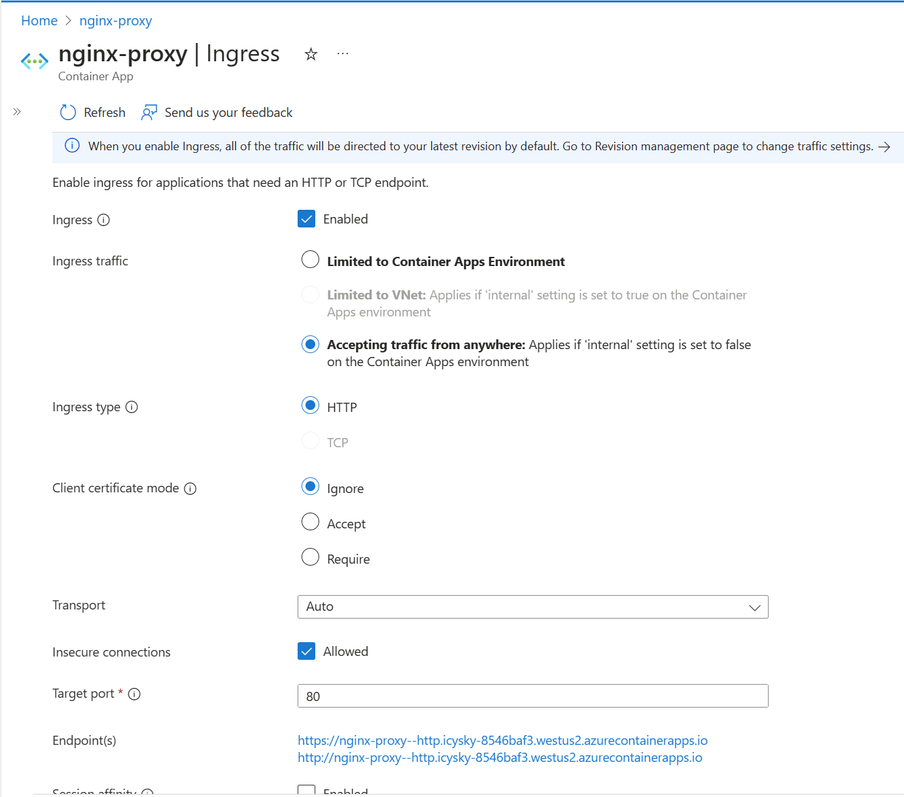Open the nginx-proxy breadcrumb link

[115, 21]
